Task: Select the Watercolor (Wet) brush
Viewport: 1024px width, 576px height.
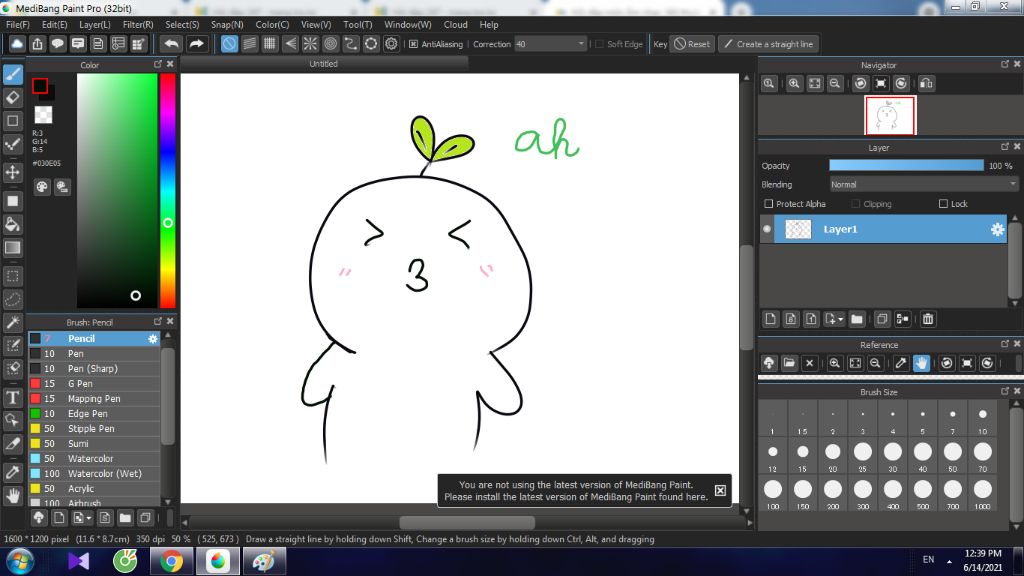Action: [x=95, y=473]
